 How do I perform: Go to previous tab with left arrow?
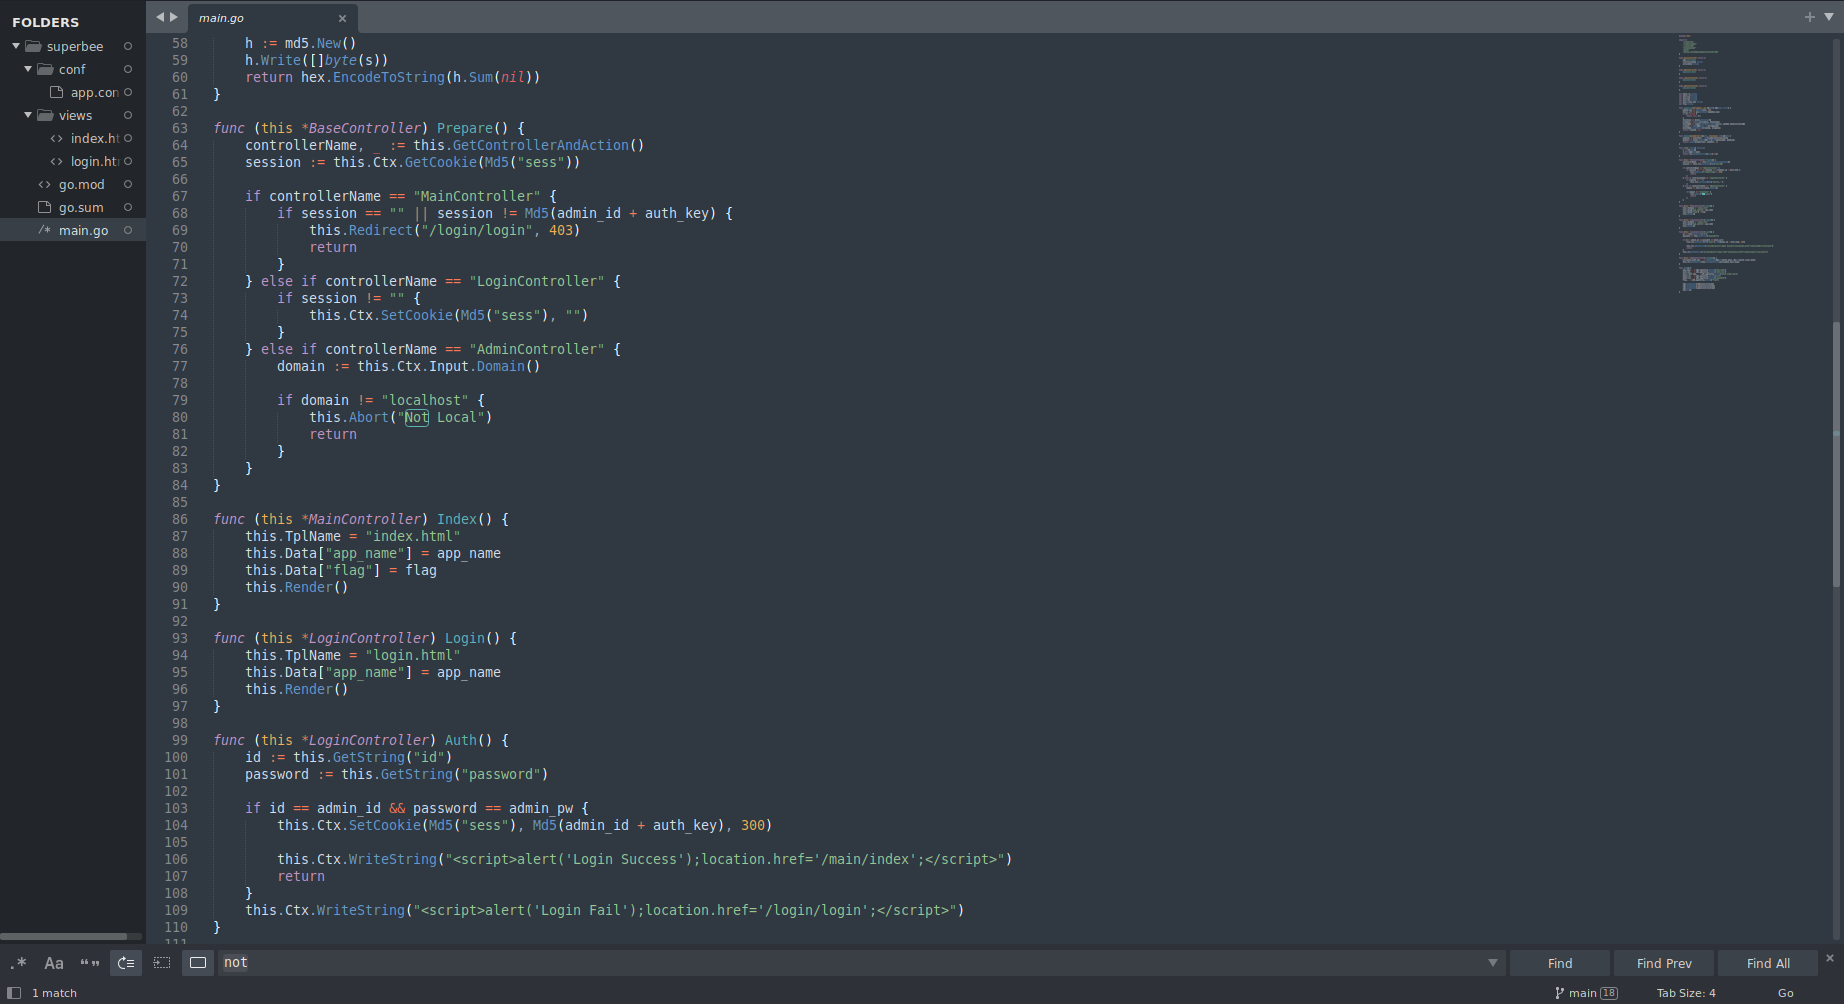159,17
